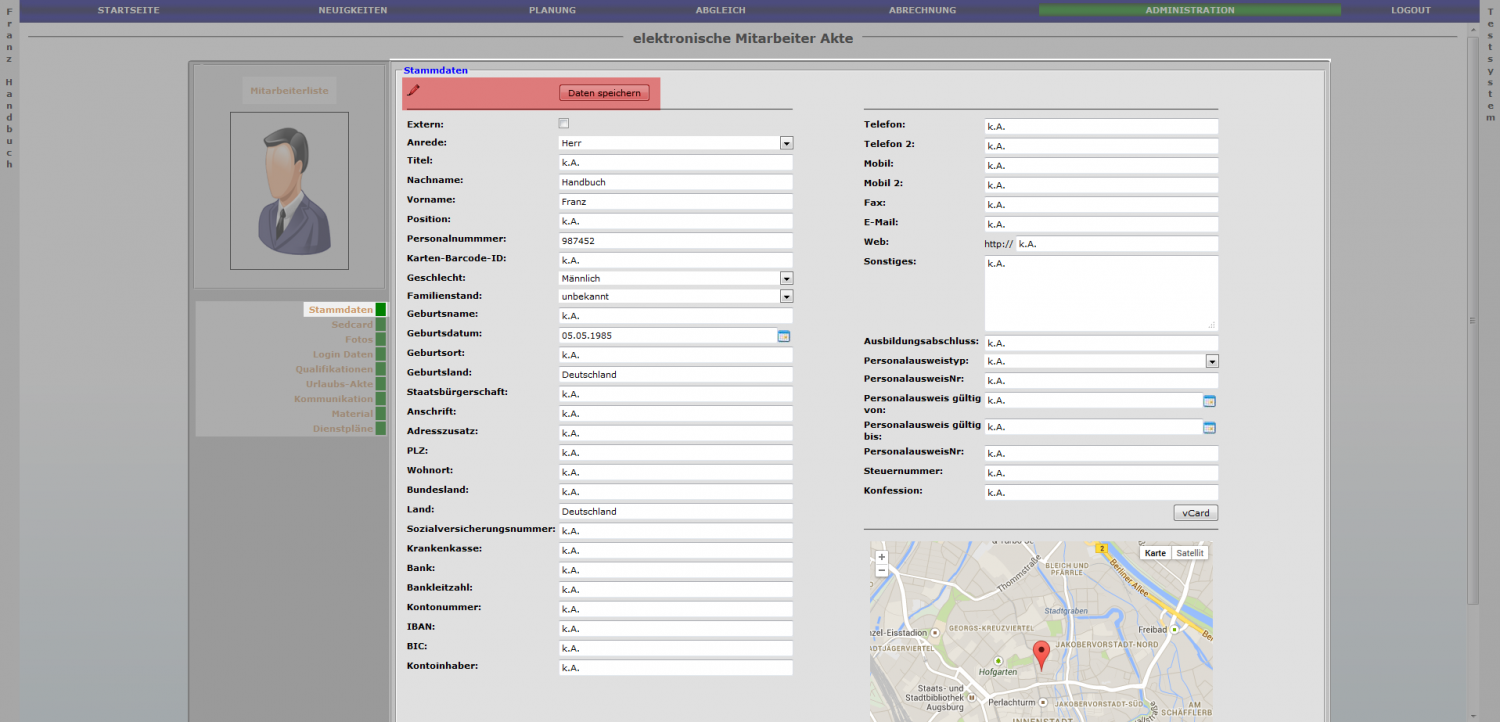Viewport: 1500px width, 722px height.
Task: Click the Telefon input field
Action: click(x=1101, y=127)
